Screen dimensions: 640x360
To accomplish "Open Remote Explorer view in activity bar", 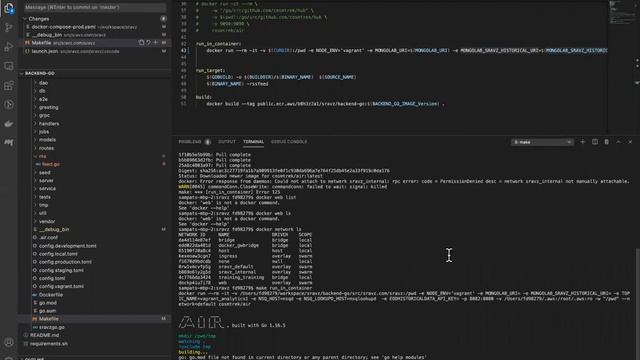I will click(9, 66).
